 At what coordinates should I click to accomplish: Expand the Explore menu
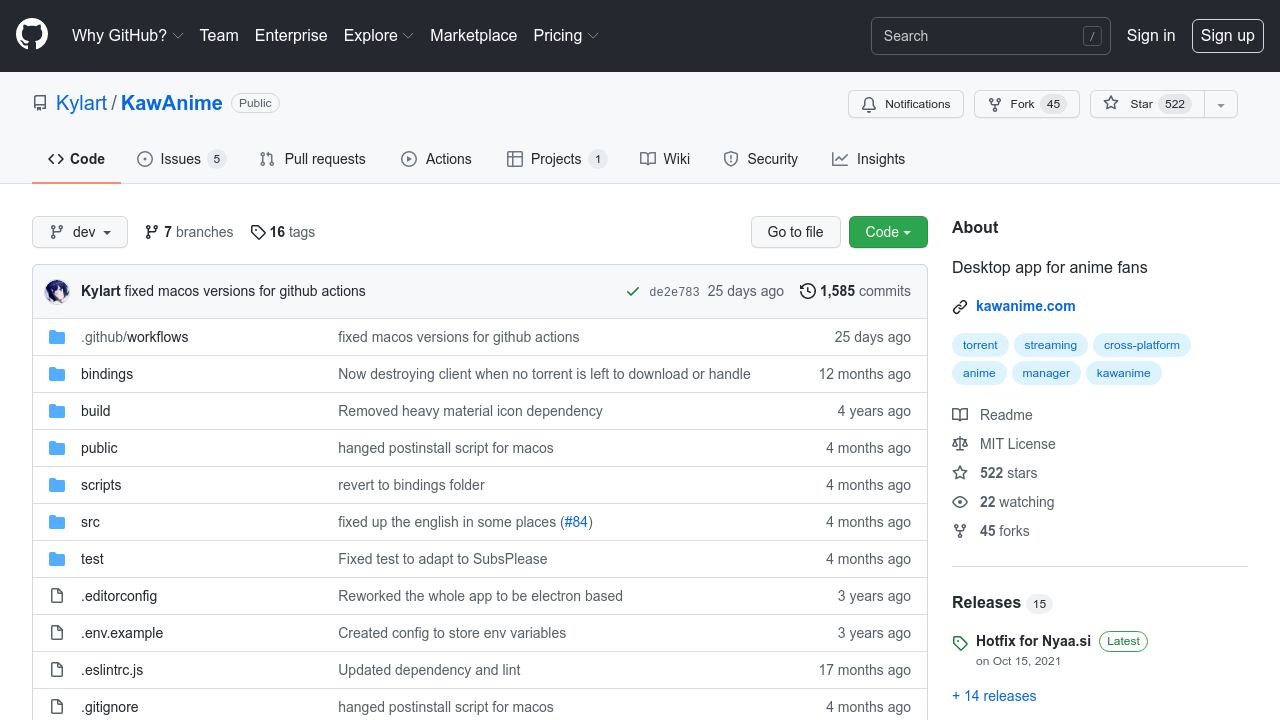[379, 35]
